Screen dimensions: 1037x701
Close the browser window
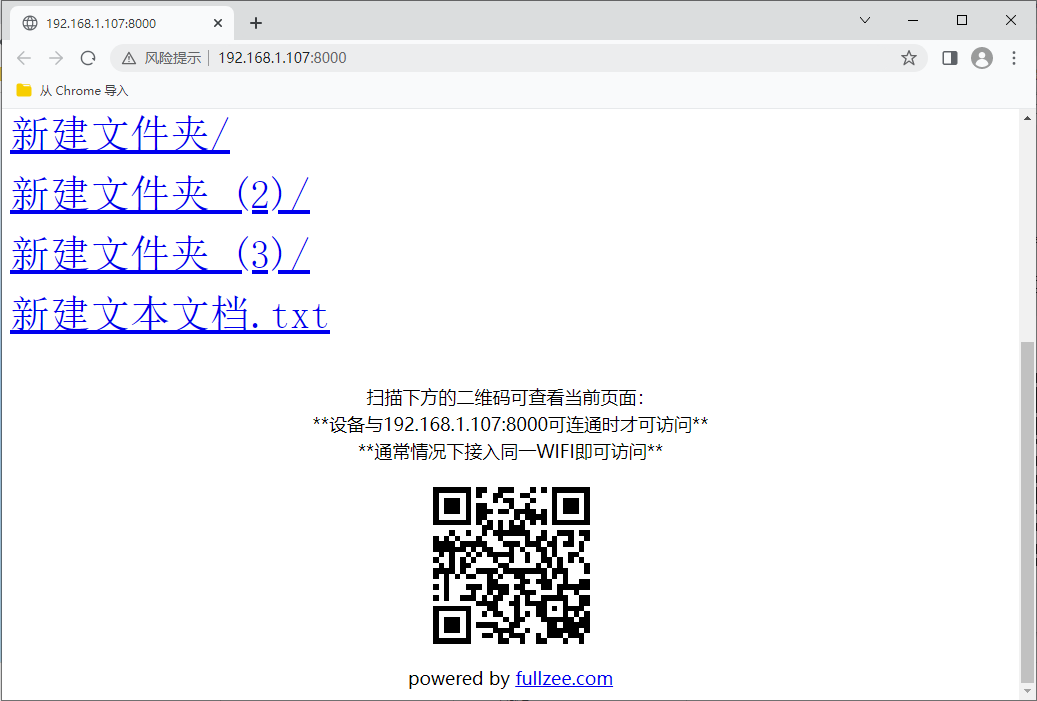tap(1011, 21)
